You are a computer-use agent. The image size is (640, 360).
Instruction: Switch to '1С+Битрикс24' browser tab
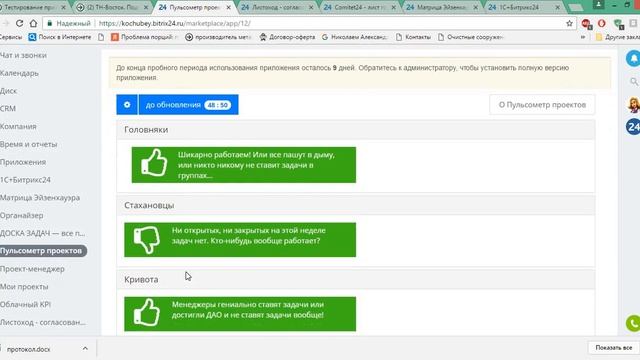[524, 7]
